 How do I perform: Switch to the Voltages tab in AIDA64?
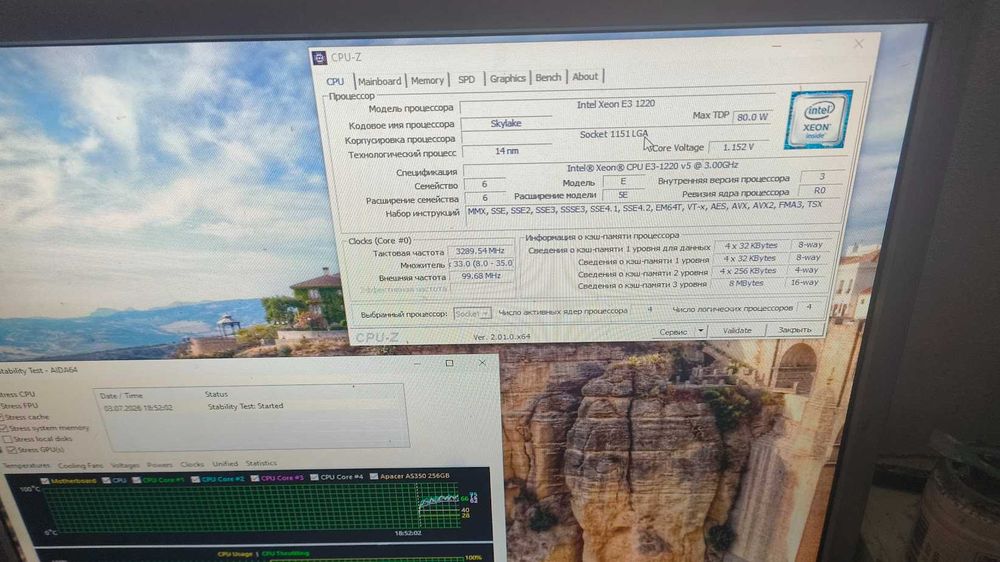[125, 465]
